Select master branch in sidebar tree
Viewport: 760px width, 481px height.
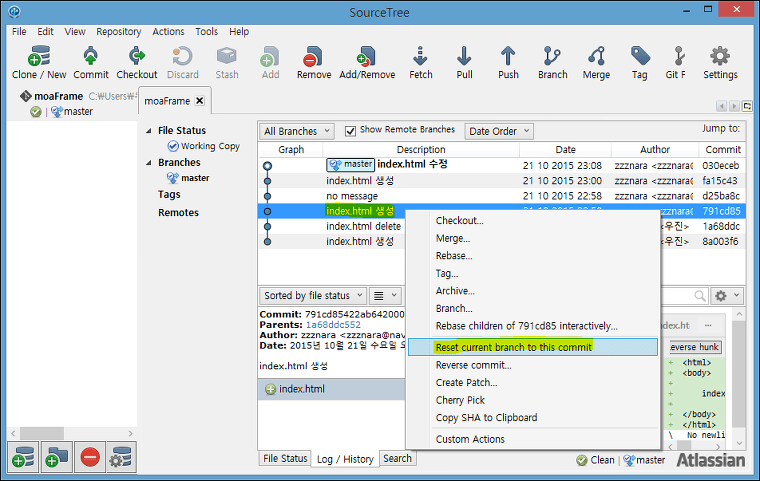tap(188, 178)
